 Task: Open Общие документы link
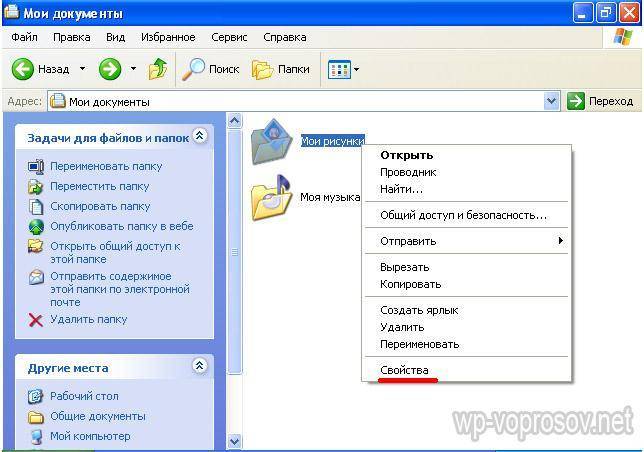click(x=98, y=416)
